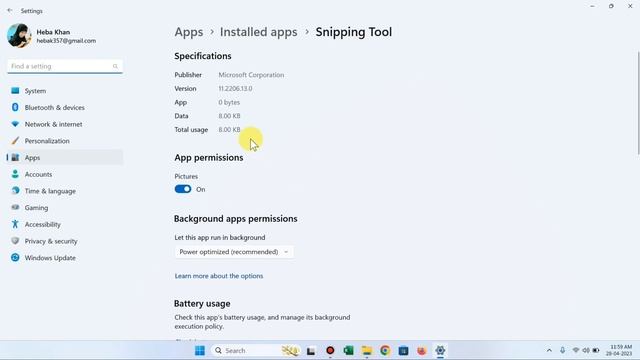The height and width of the screenshot is (360, 640).
Task: Click the search magnifier in Find a setting
Action: tap(116, 66)
